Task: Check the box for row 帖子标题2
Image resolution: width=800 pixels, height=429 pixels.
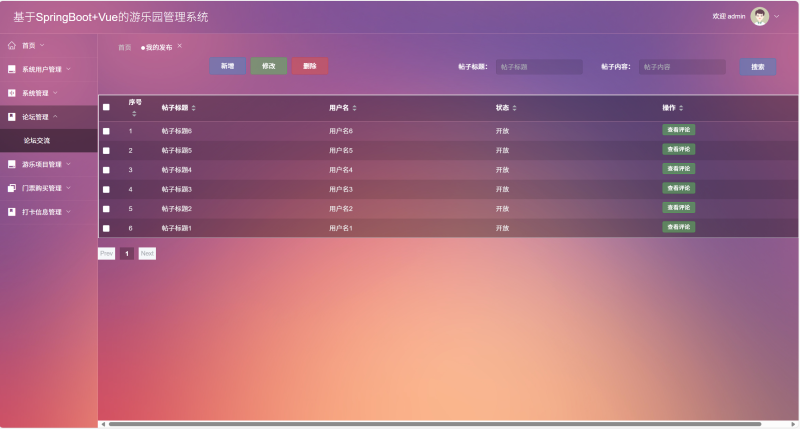Action: pyautogui.click(x=106, y=209)
